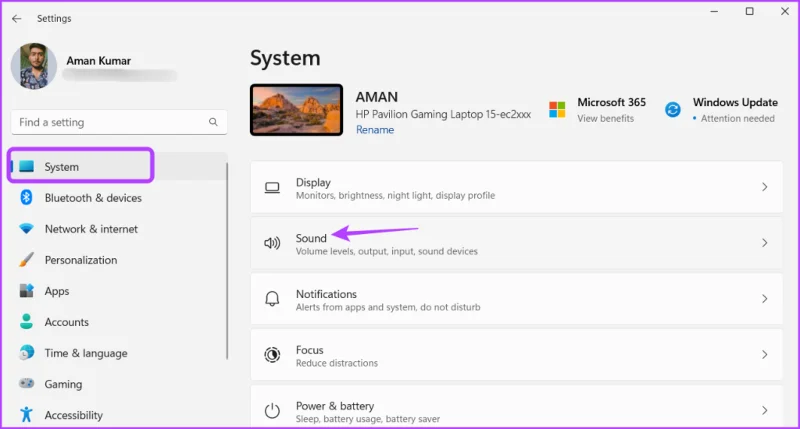Click the Notifications bell icon
Screen dimensions: 800x429
click(x=272, y=299)
